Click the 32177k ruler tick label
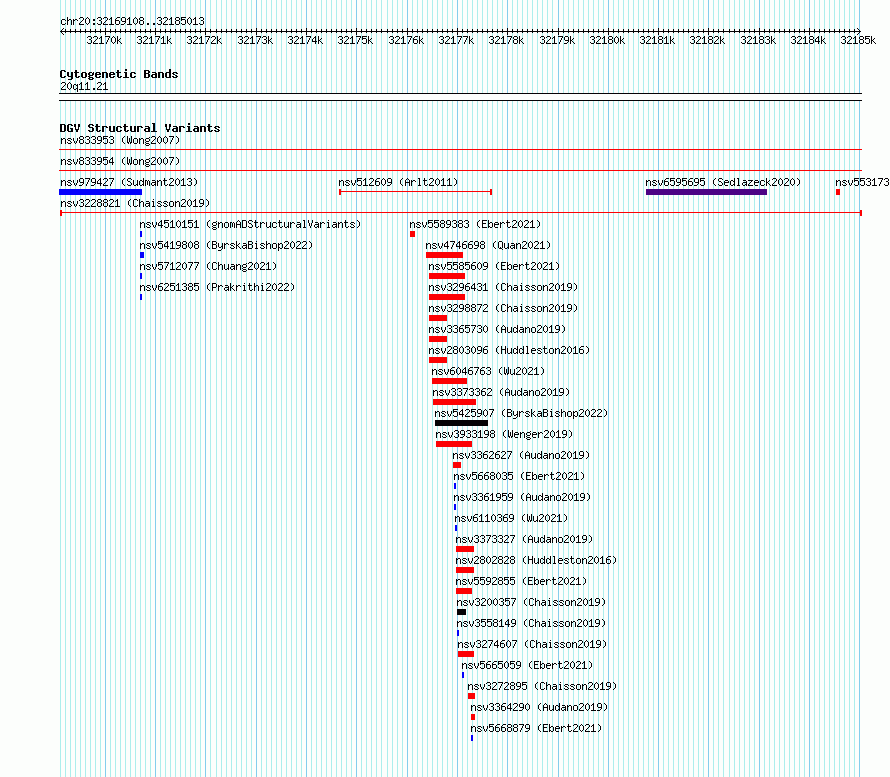This screenshot has height=777, width=890. 456,40
